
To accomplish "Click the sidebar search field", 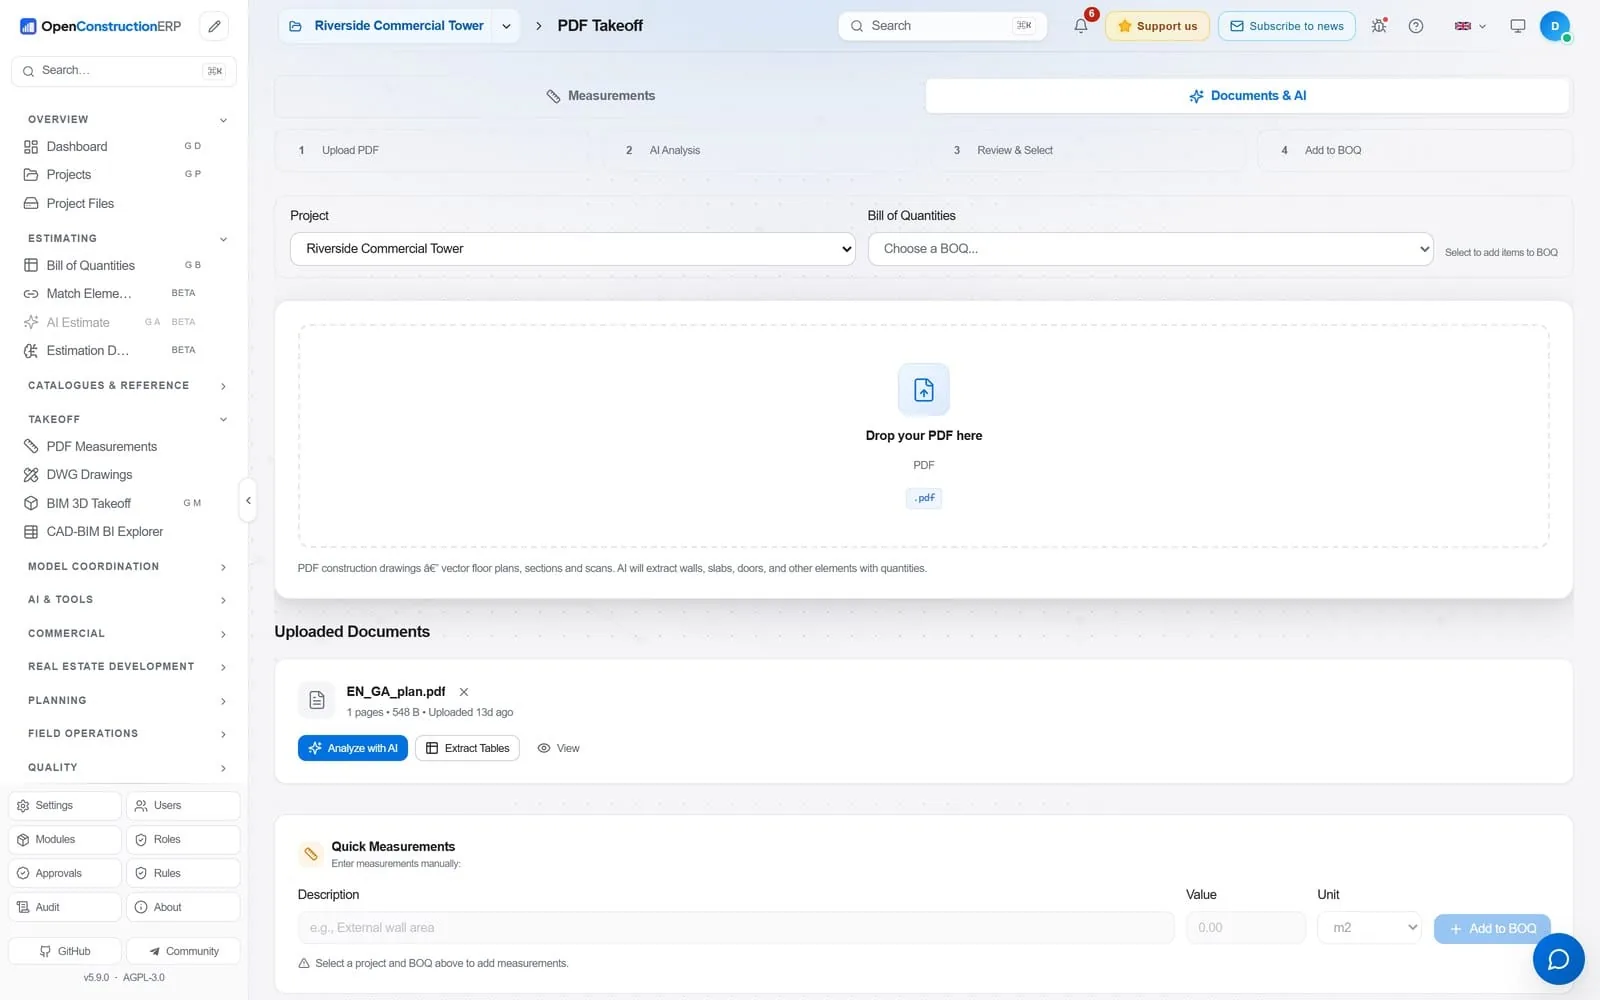I will pos(124,71).
